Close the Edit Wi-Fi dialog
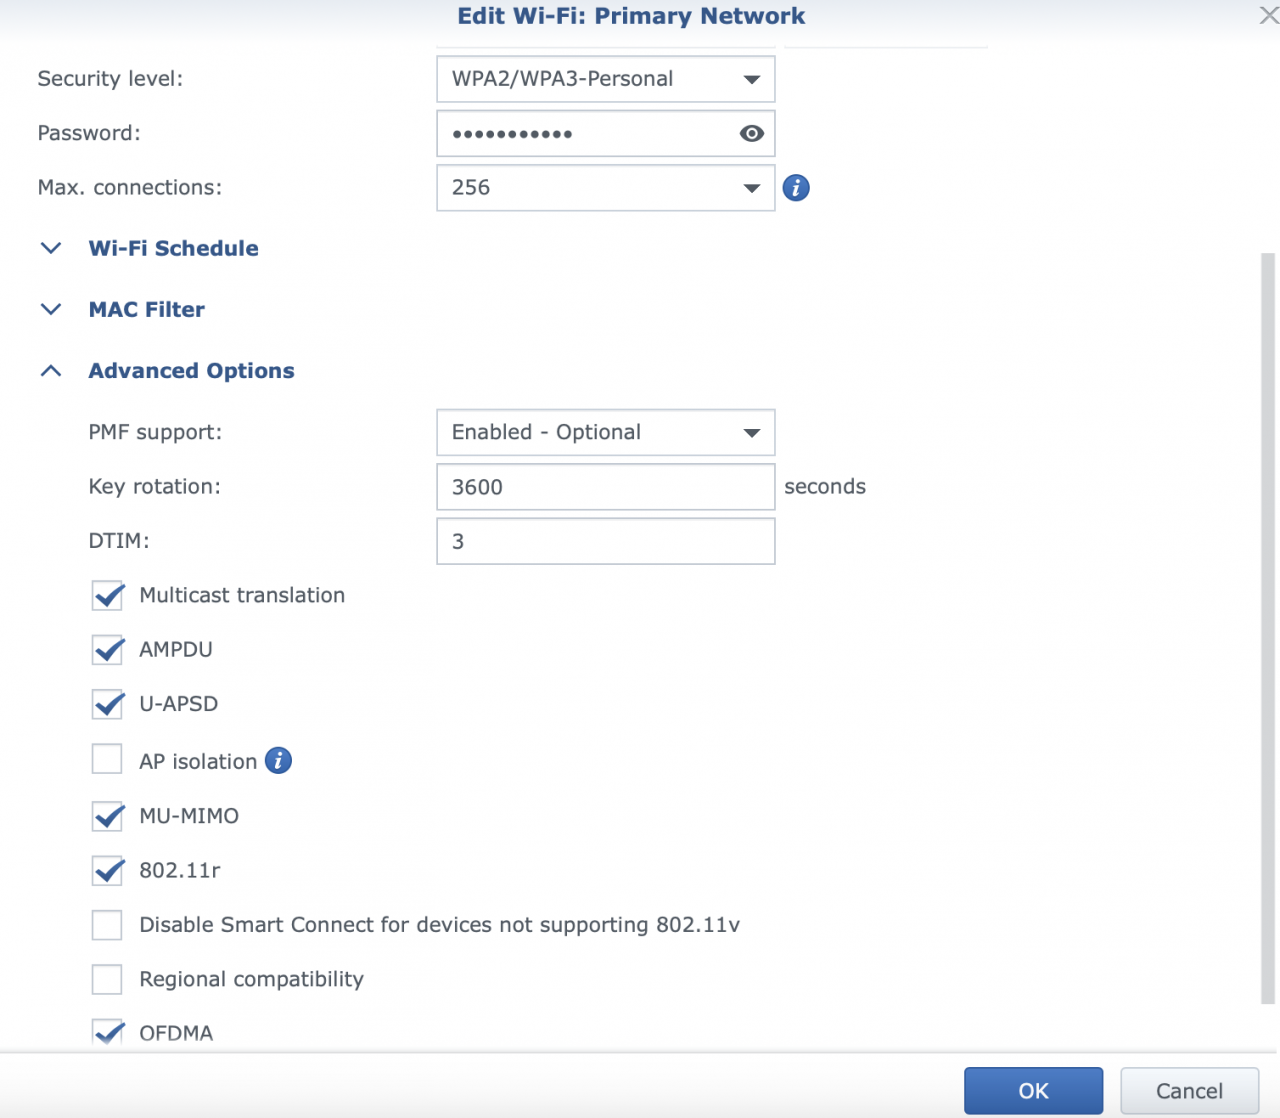 pyautogui.click(x=1268, y=15)
